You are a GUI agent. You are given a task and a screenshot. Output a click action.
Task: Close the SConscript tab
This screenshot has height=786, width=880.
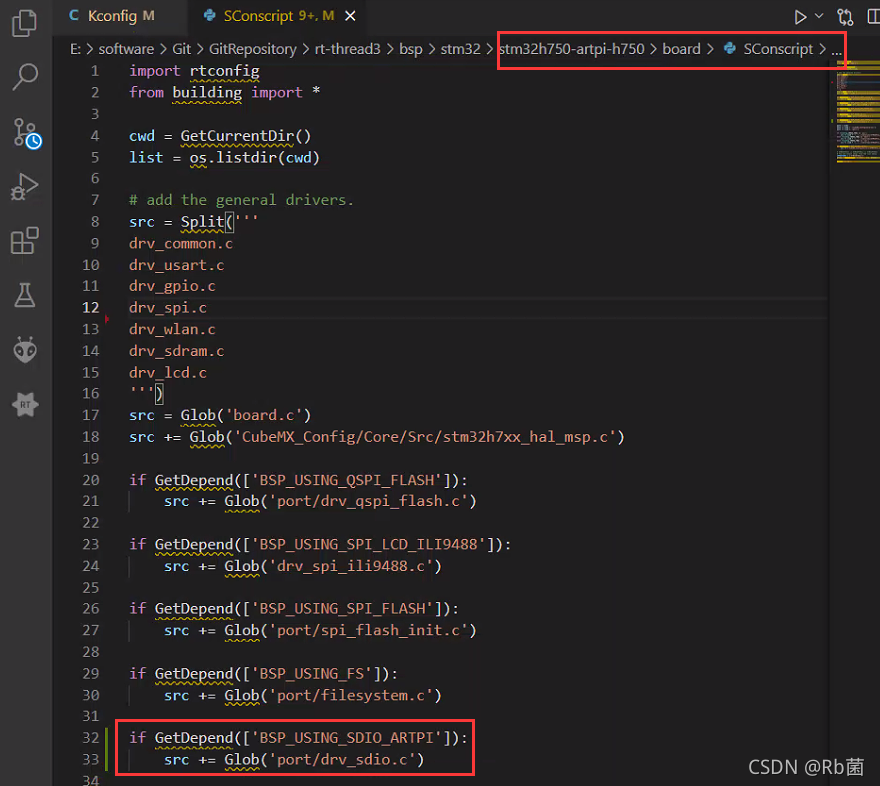(x=348, y=16)
